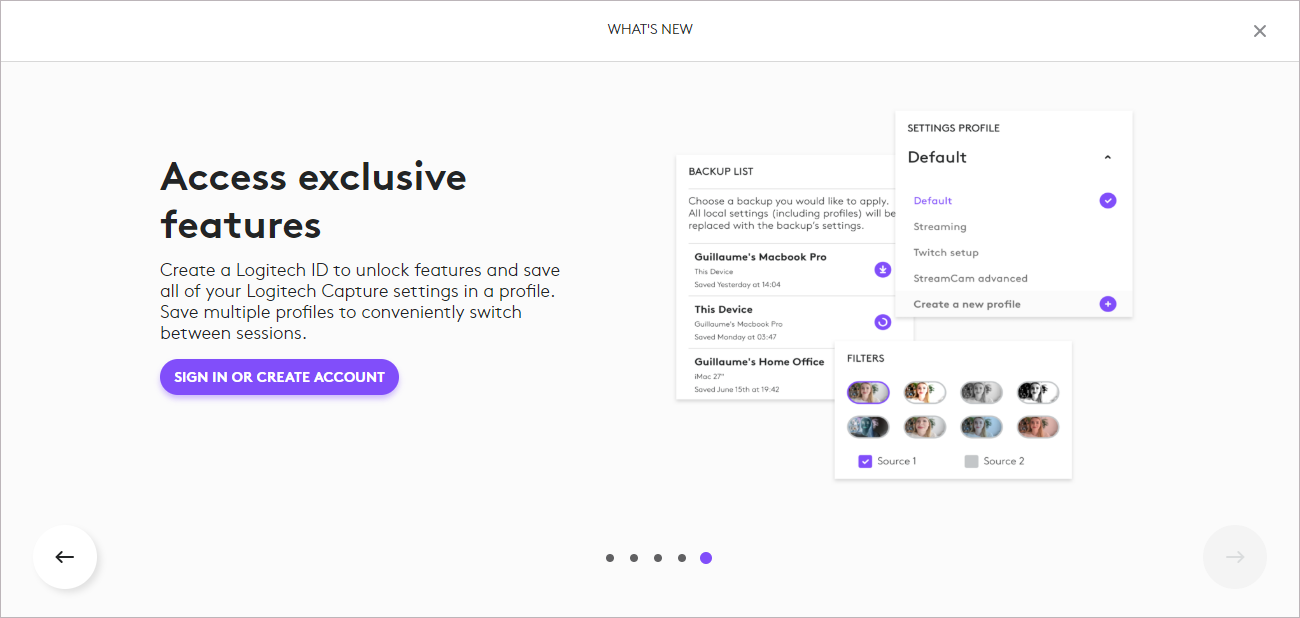Collapse the Settings Profile chevron

click(1107, 157)
